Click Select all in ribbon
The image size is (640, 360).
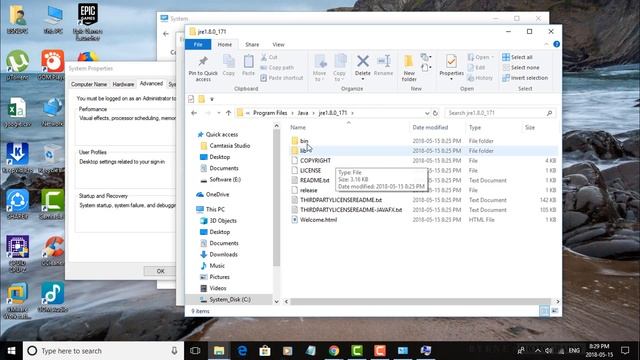[517, 57]
